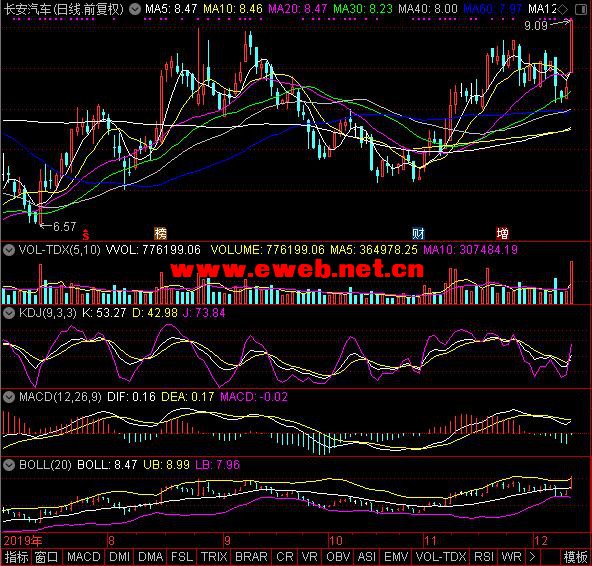Screen dimensions: 592x566
Task: Click the MA5: 8.47 label
Action: click(171, 8)
